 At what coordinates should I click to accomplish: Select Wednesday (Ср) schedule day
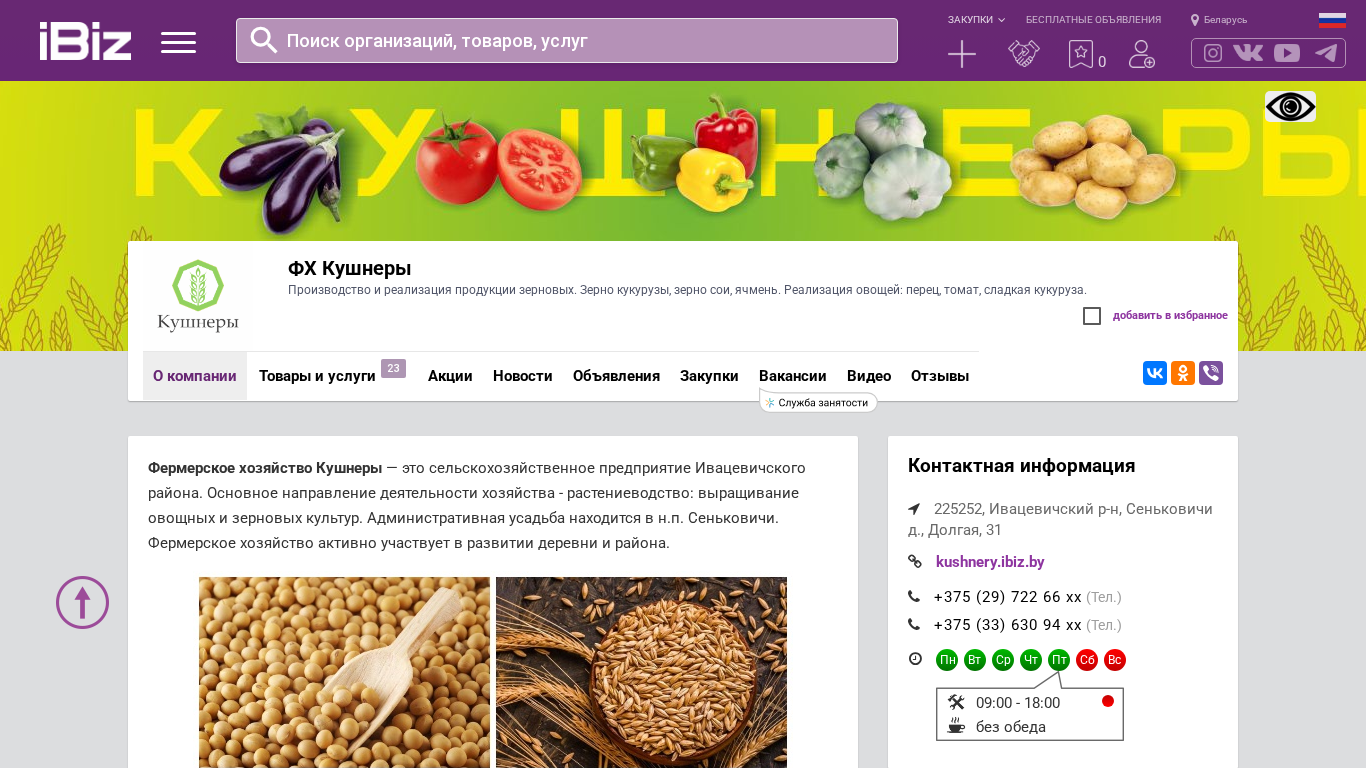[x=1003, y=660]
